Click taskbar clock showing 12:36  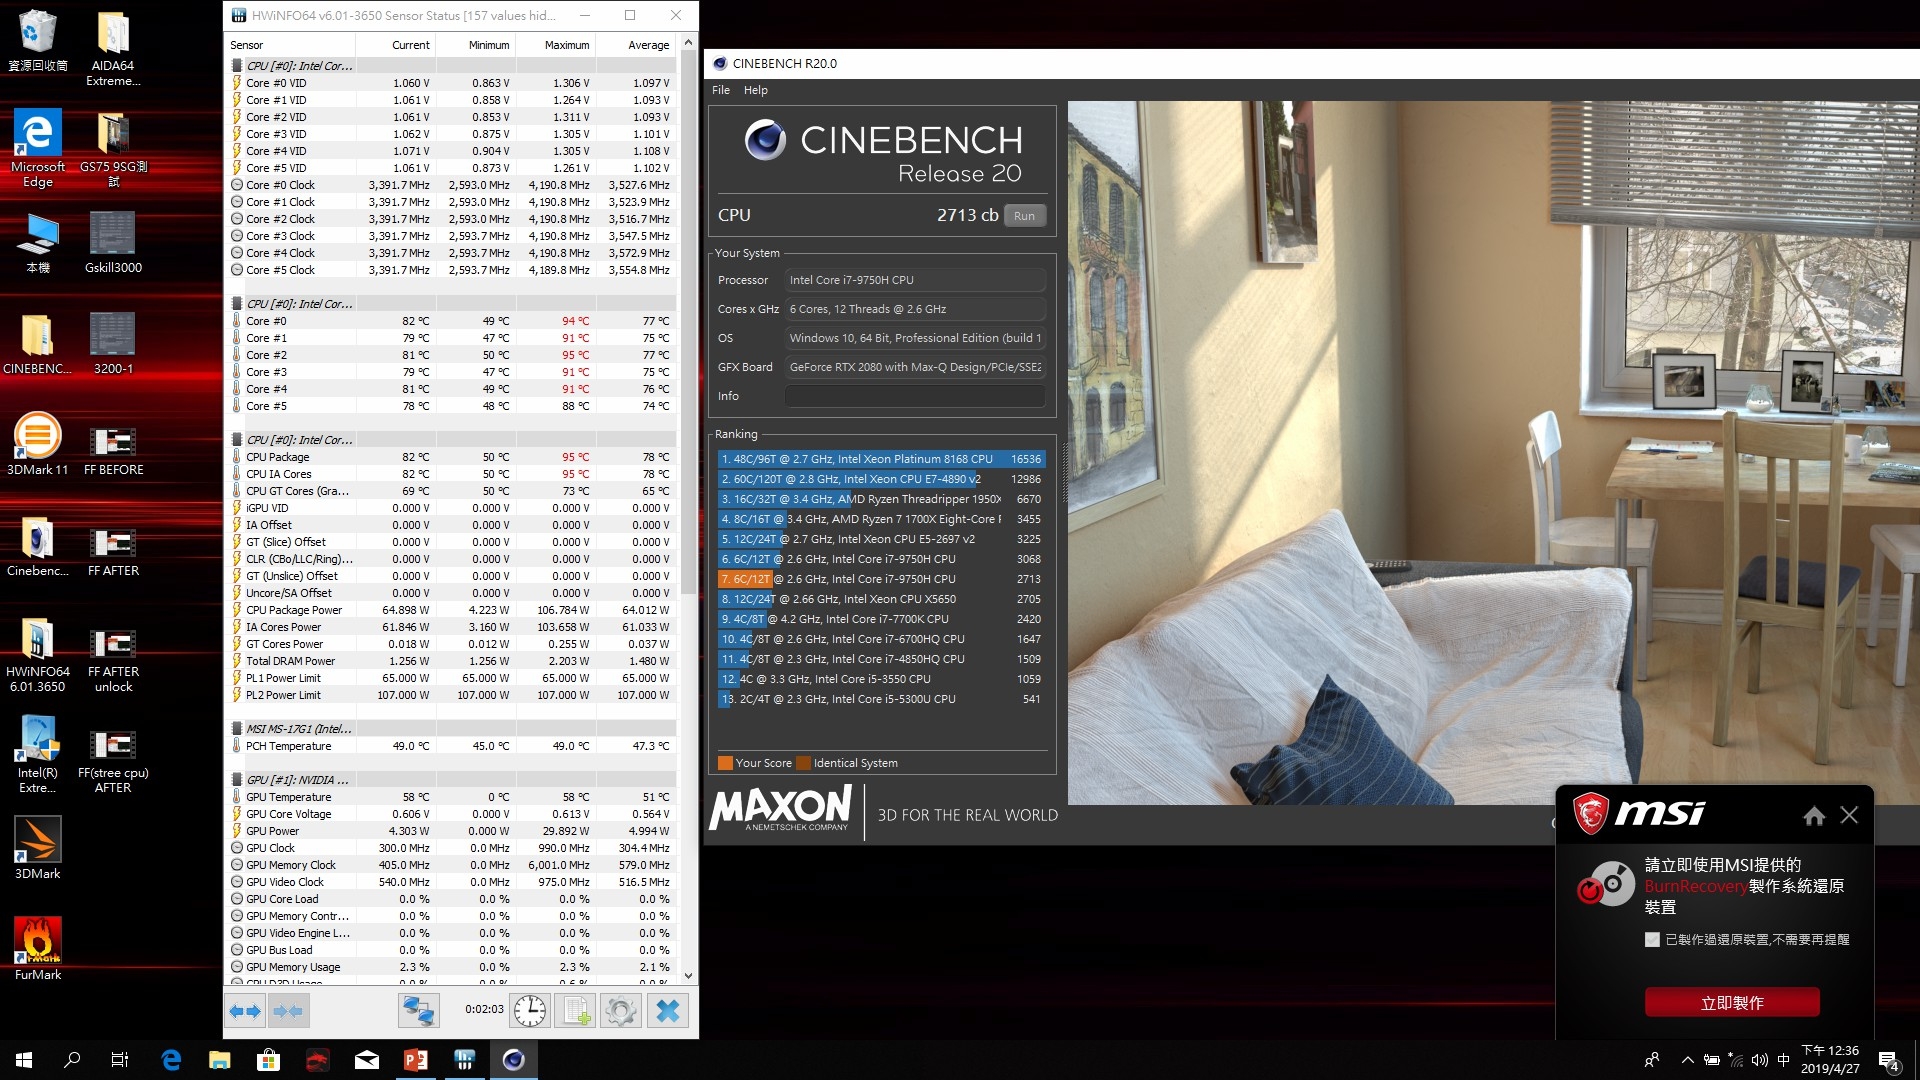coord(1830,1060)
